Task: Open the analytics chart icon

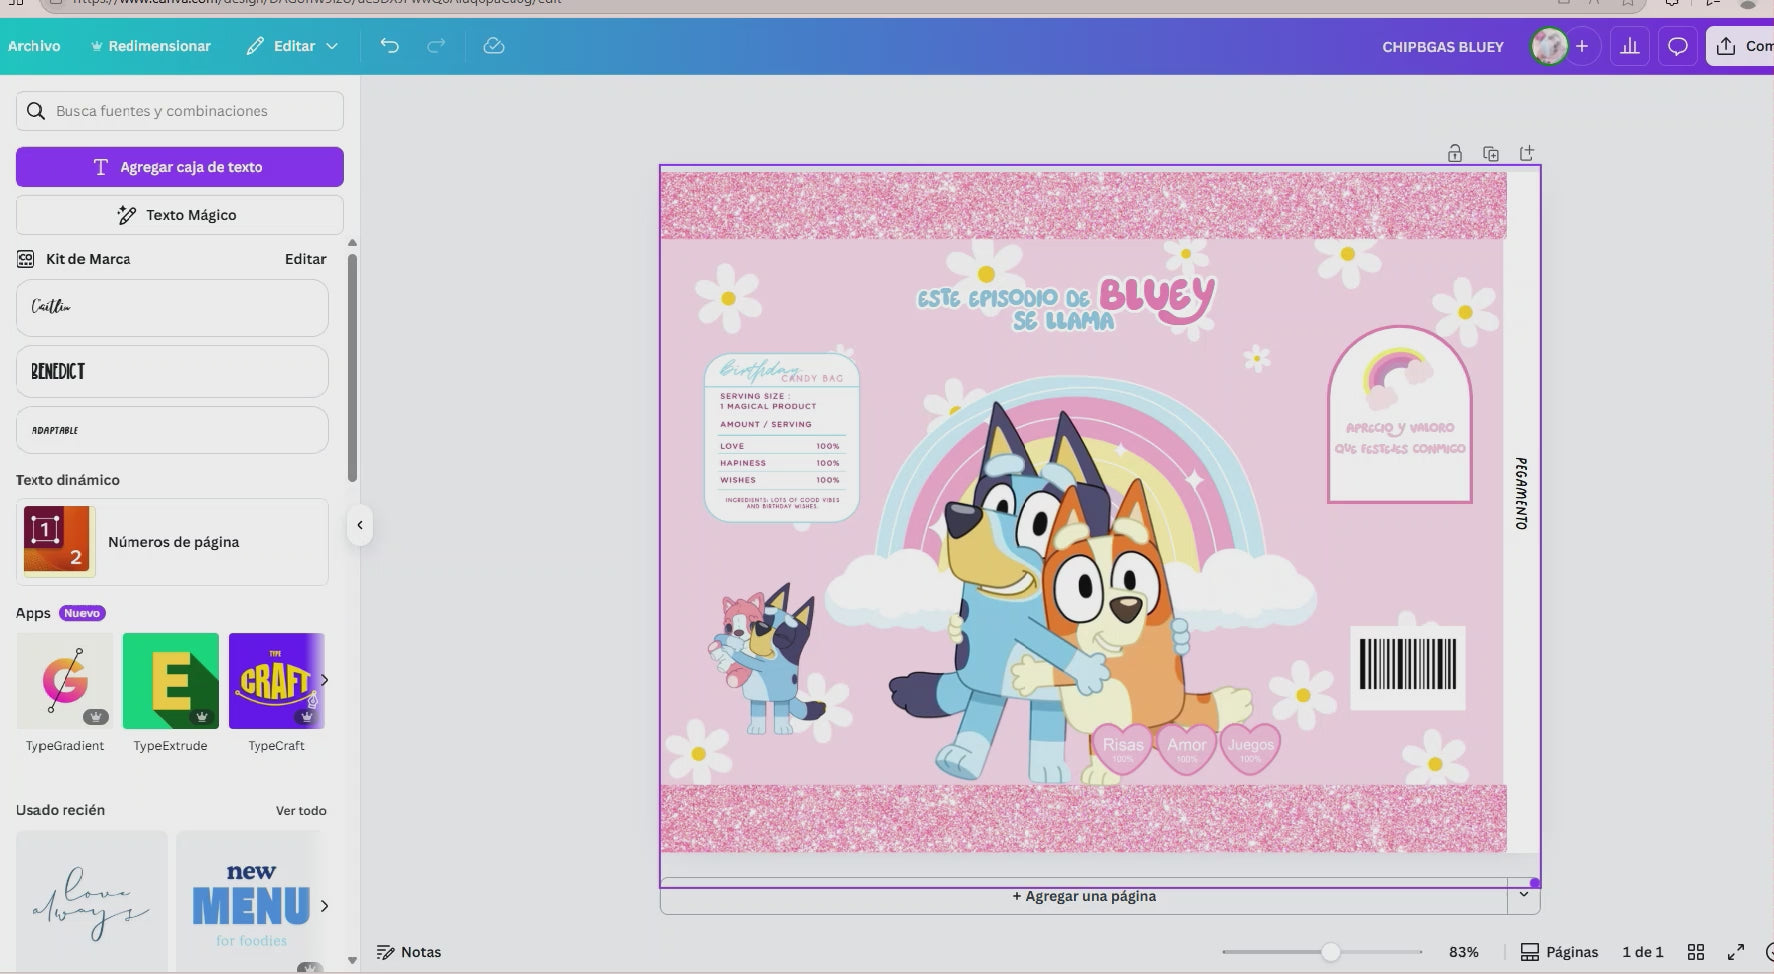Action: [x=1630, y=47]
